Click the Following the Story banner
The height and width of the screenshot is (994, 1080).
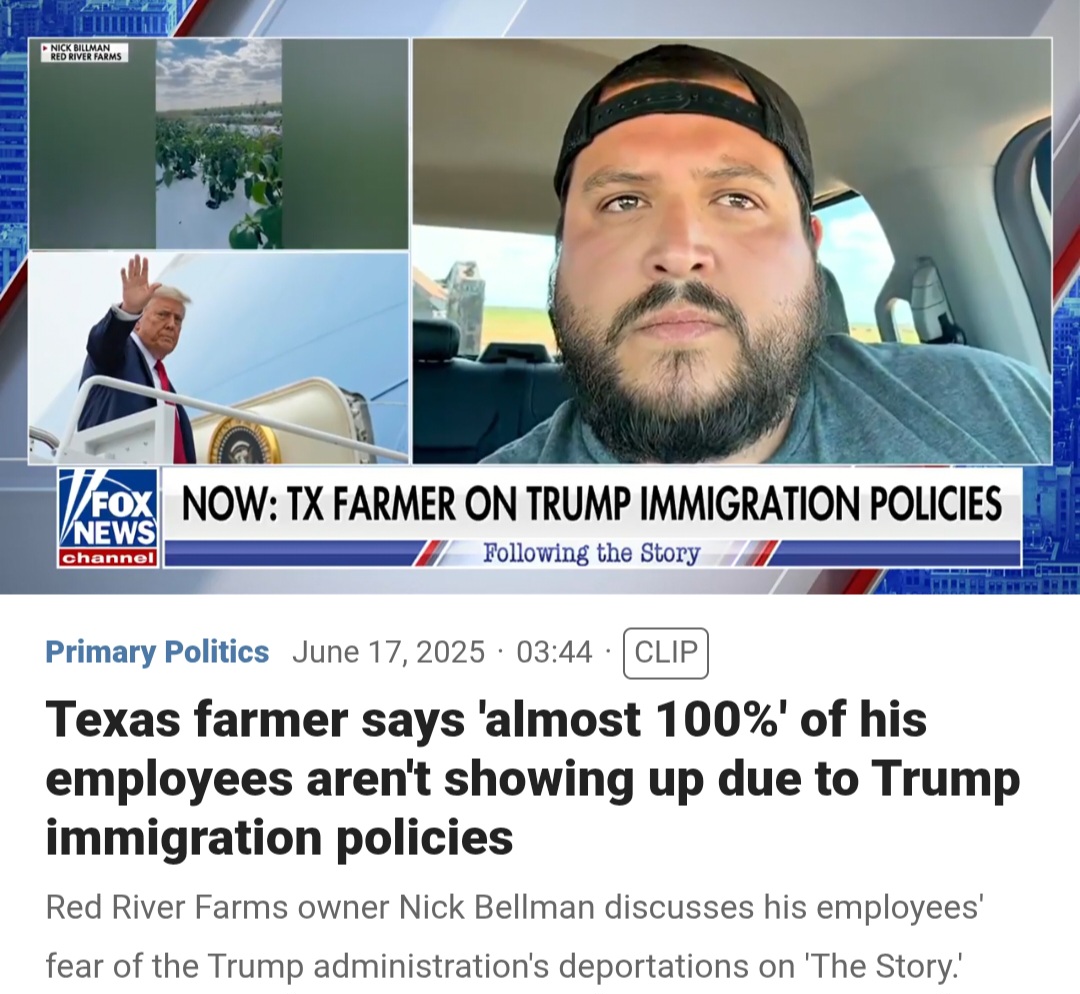click(x=591, y=554)
